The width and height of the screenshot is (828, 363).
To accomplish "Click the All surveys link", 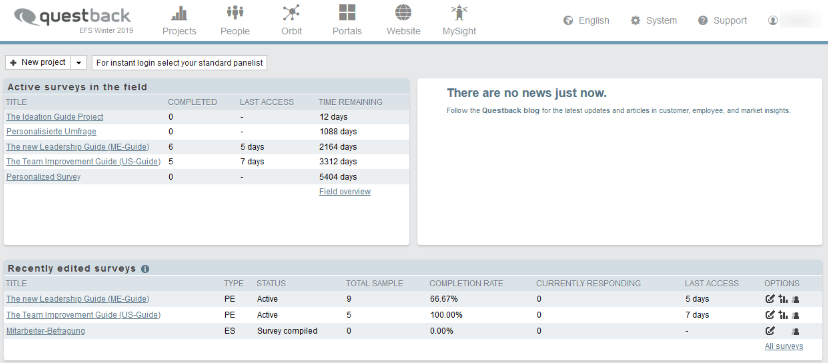I will click(x=784, y=347).
